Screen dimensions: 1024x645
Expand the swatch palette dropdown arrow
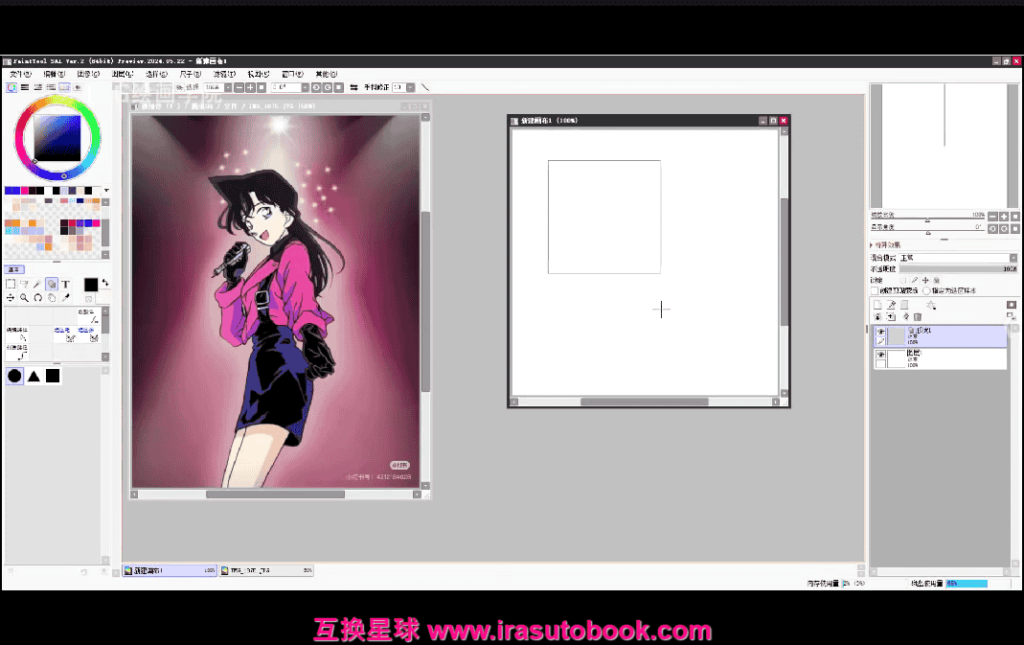pos(106,191)
